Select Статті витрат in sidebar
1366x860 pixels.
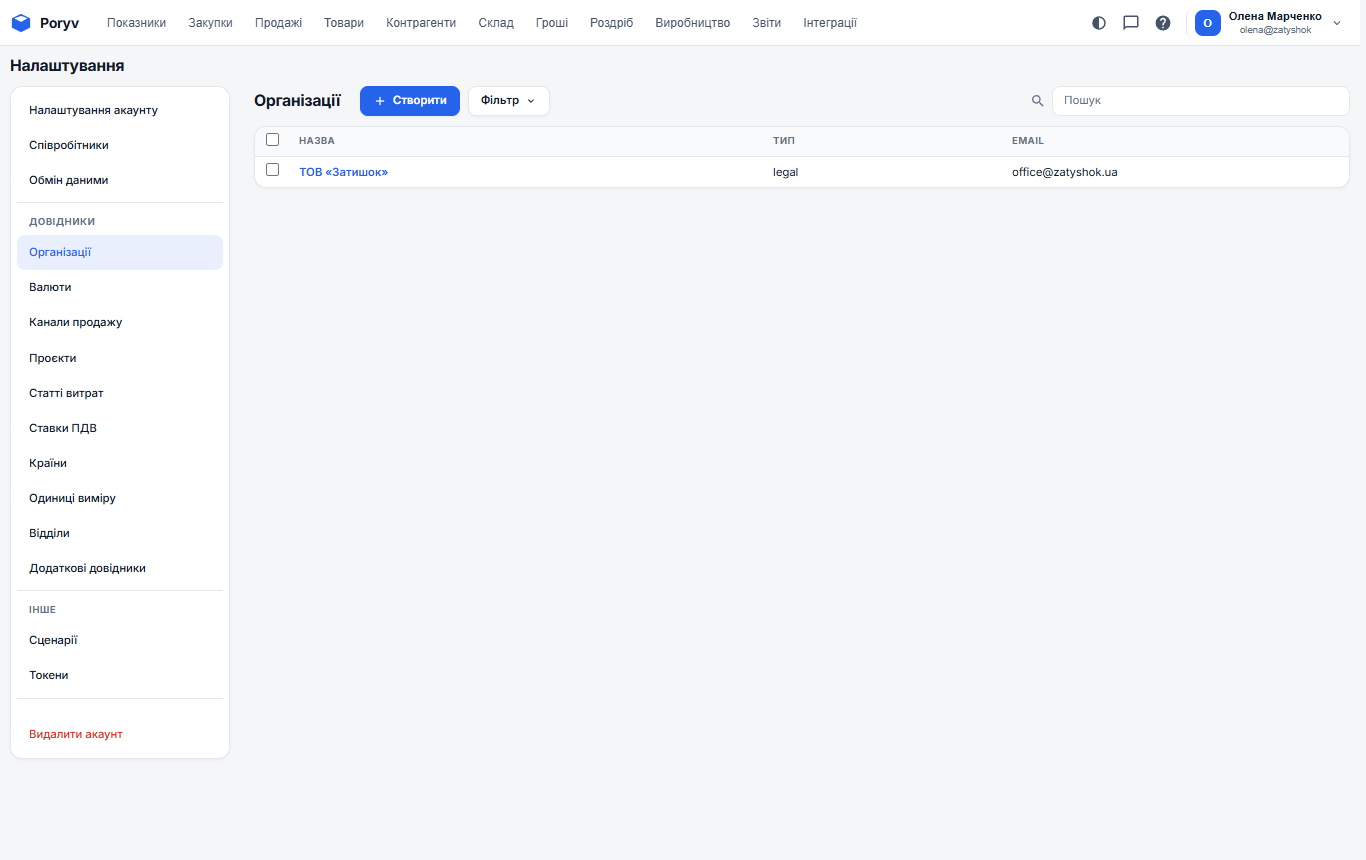pyautogui.click(x=120, y=393)
